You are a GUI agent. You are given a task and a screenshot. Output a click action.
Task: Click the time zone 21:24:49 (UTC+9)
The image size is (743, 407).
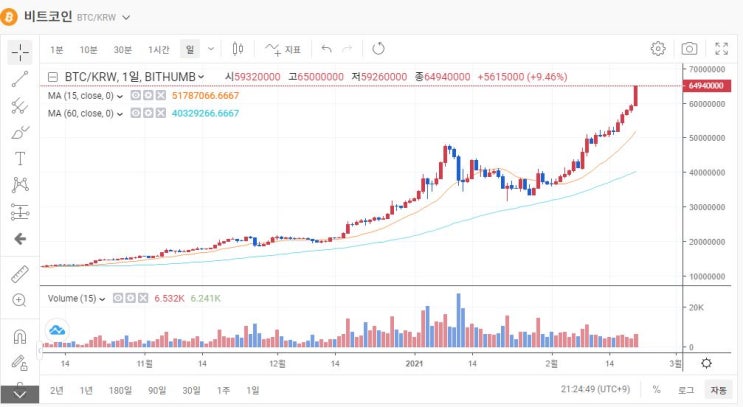tap(595, 389)
